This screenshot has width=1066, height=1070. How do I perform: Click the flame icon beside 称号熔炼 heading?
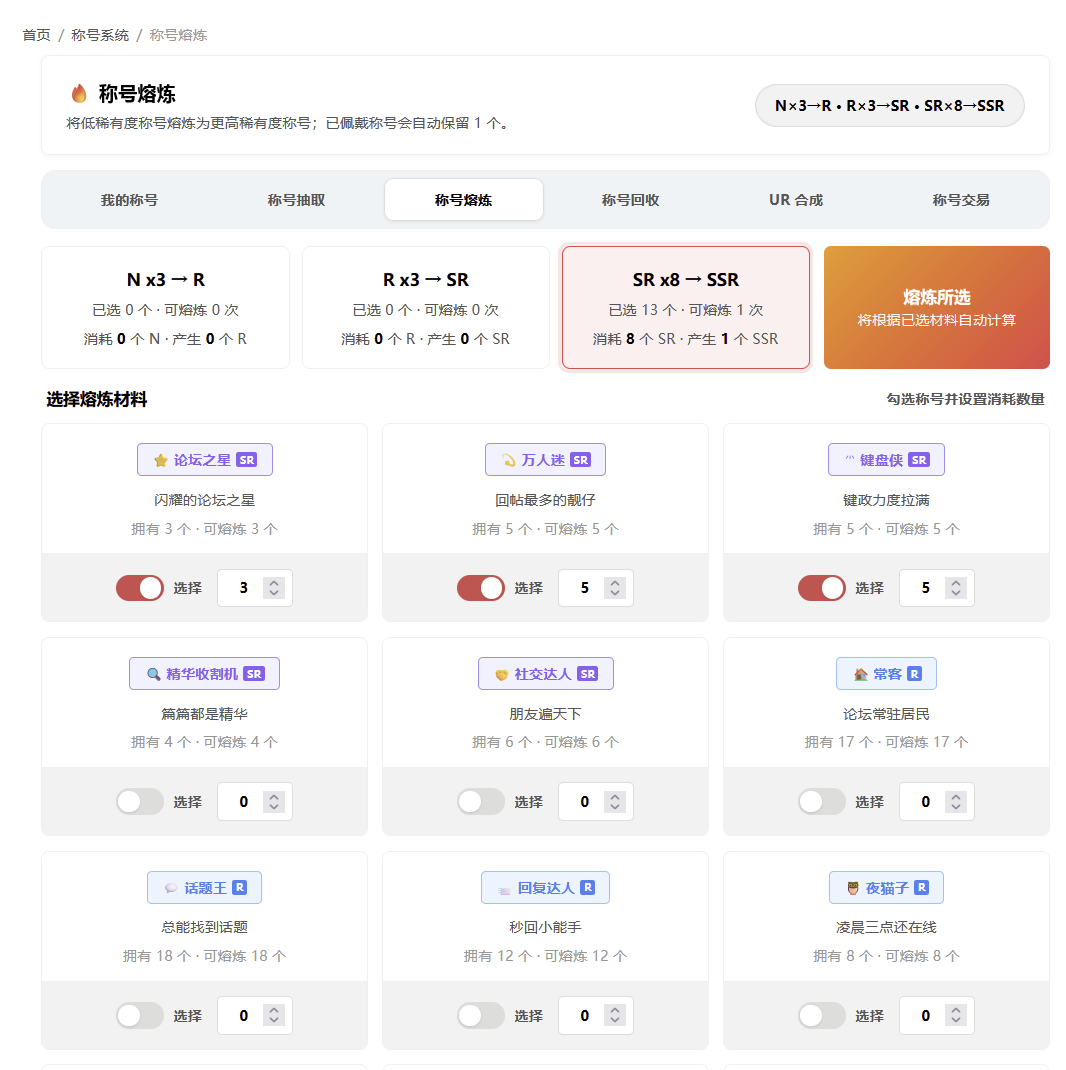click(79, 93)
